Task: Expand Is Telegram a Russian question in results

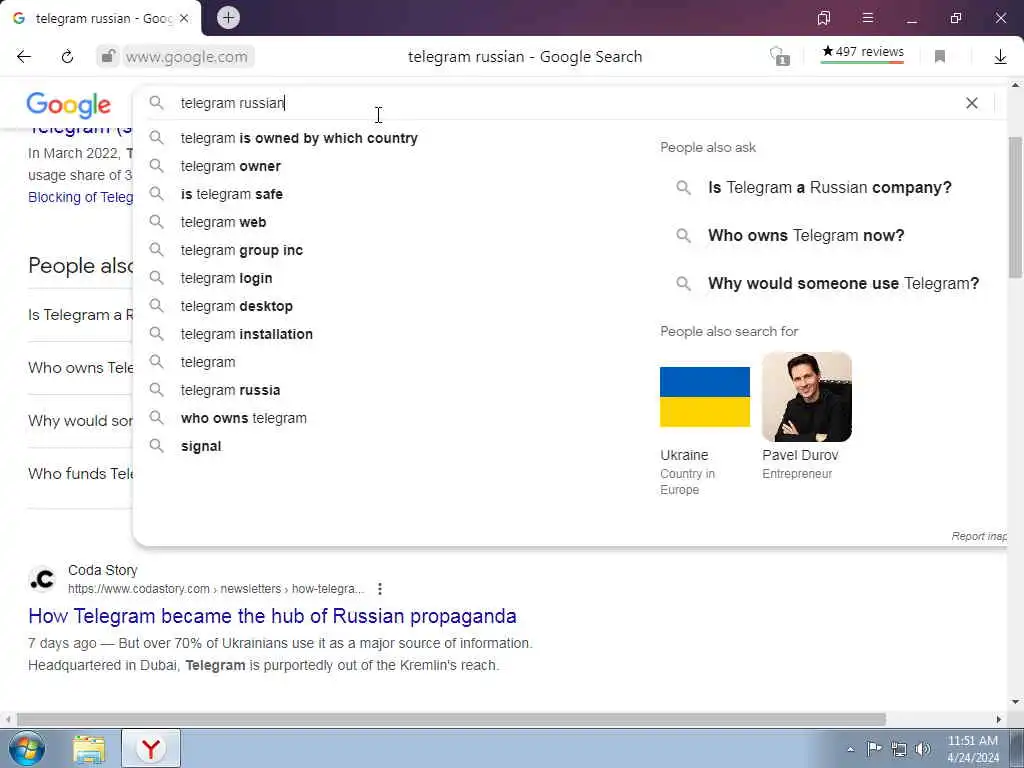Action: 80,315
